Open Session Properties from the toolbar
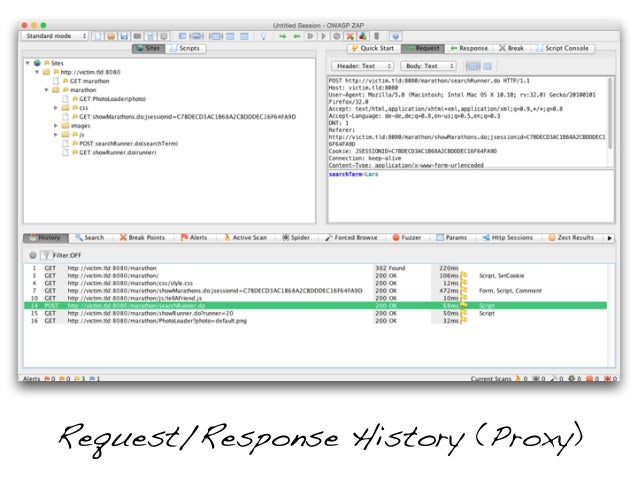 pyautogui.click(x=150, y=36)
